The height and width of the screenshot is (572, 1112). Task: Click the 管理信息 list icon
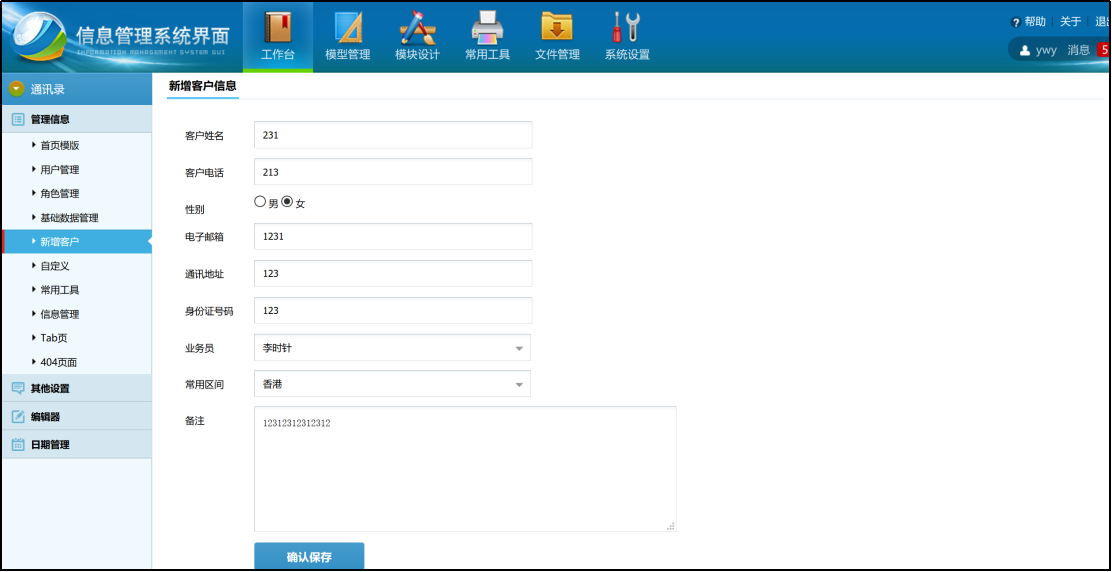[18, 119]
